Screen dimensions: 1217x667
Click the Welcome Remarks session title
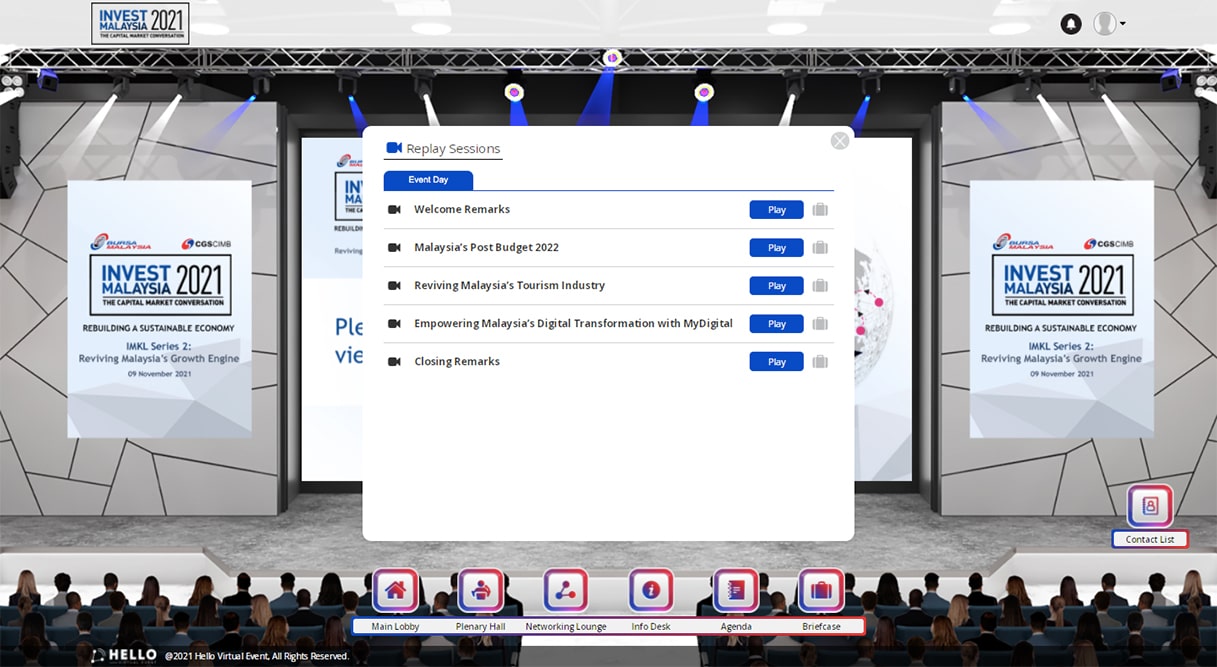coord(462,210)
